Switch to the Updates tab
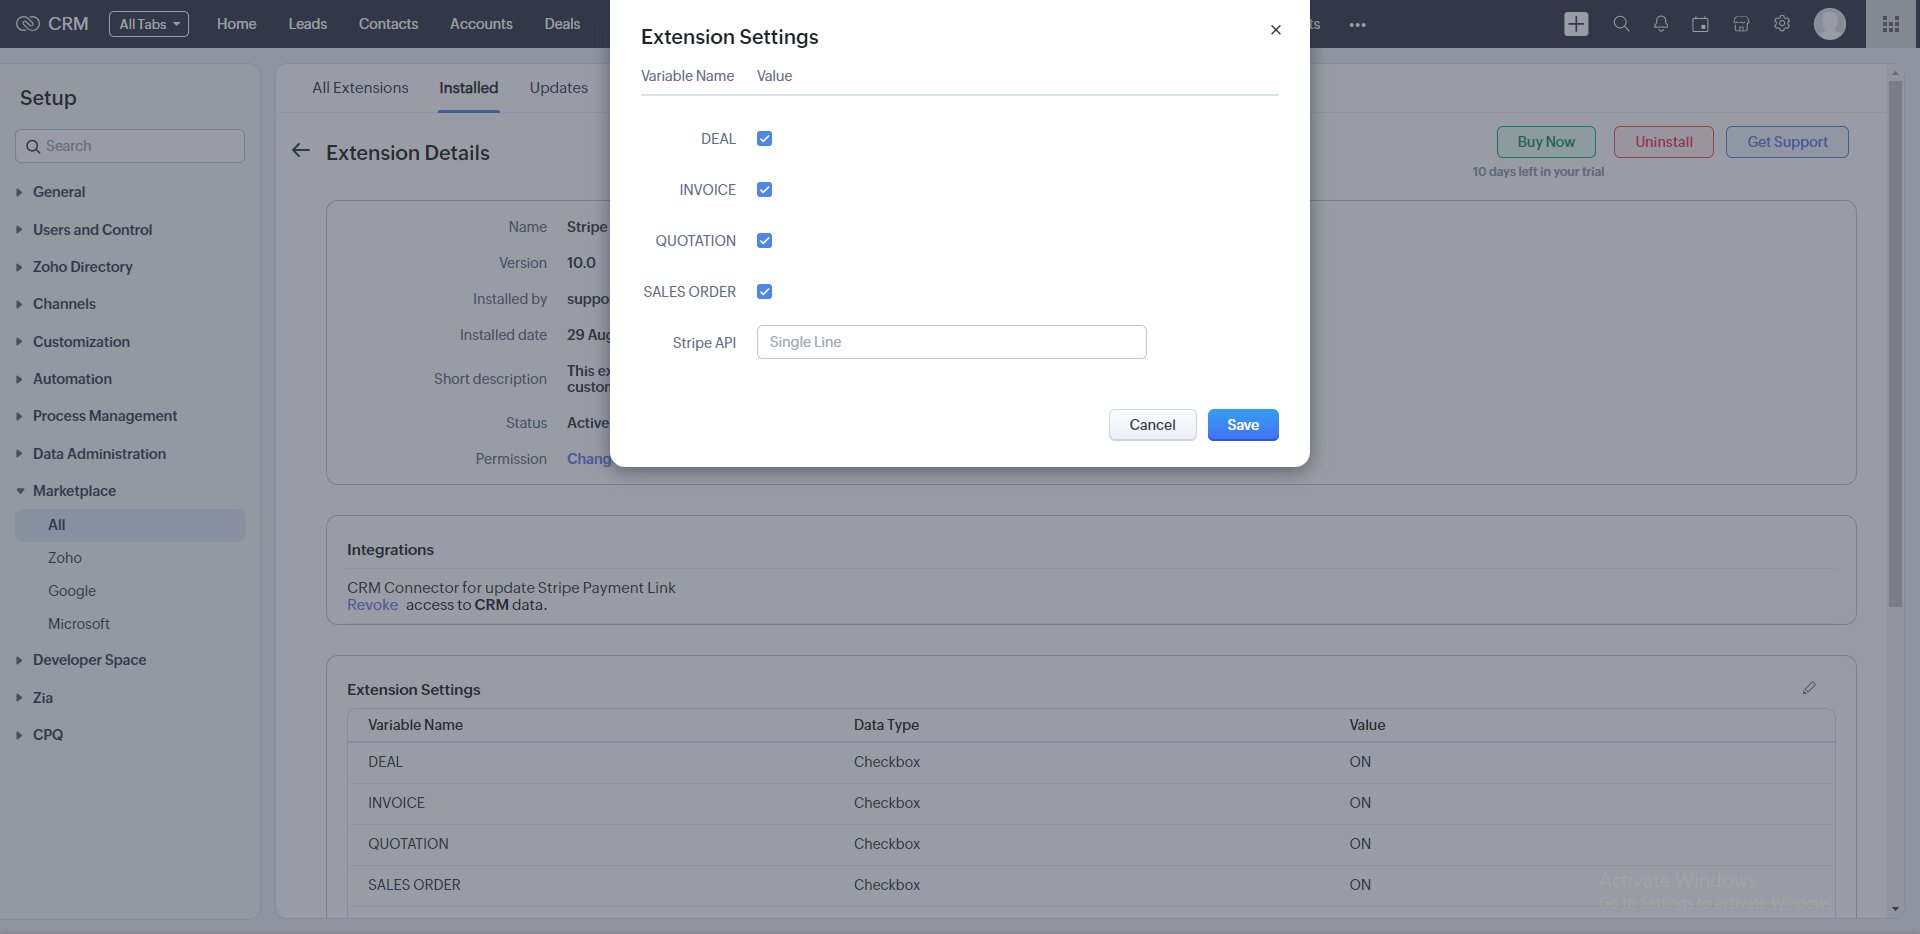 point(559,88)
